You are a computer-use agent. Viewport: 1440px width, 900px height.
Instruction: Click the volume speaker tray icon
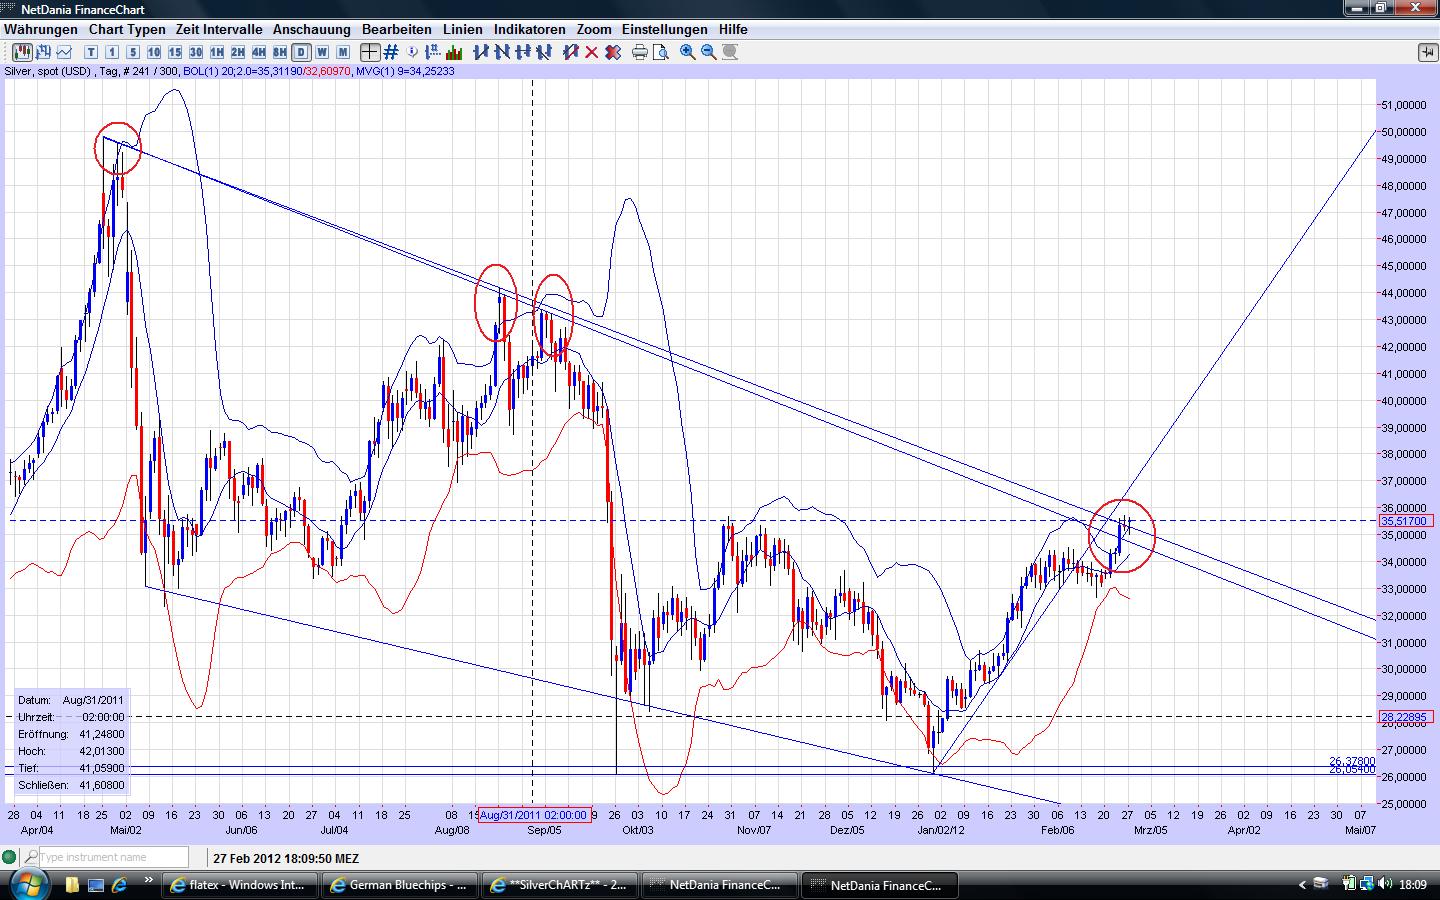[1384, 884]
